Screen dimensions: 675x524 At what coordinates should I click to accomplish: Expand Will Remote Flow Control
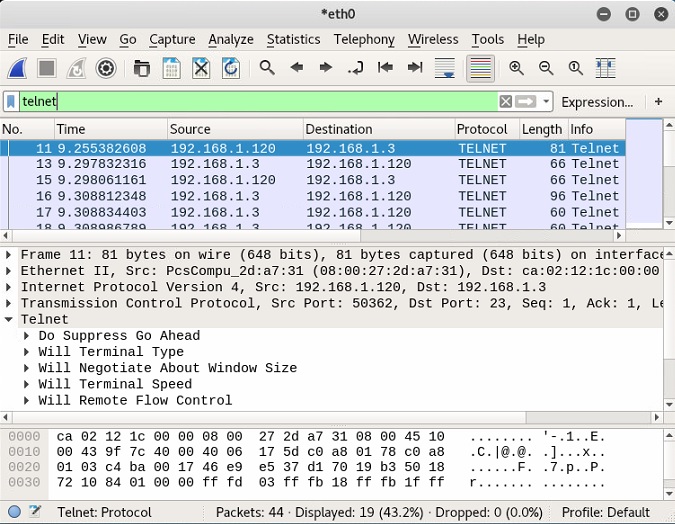click(x=27, y=400)
